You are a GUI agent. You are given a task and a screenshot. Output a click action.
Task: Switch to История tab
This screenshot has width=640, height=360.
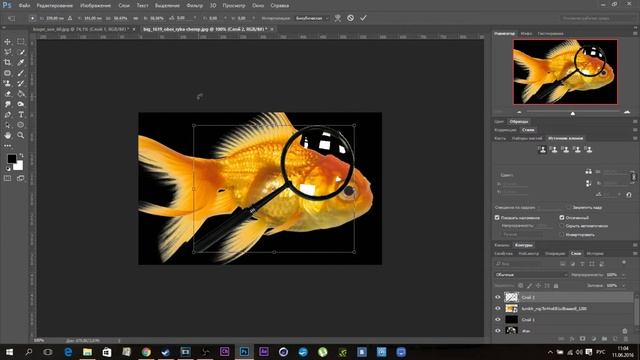click(595, 253)
